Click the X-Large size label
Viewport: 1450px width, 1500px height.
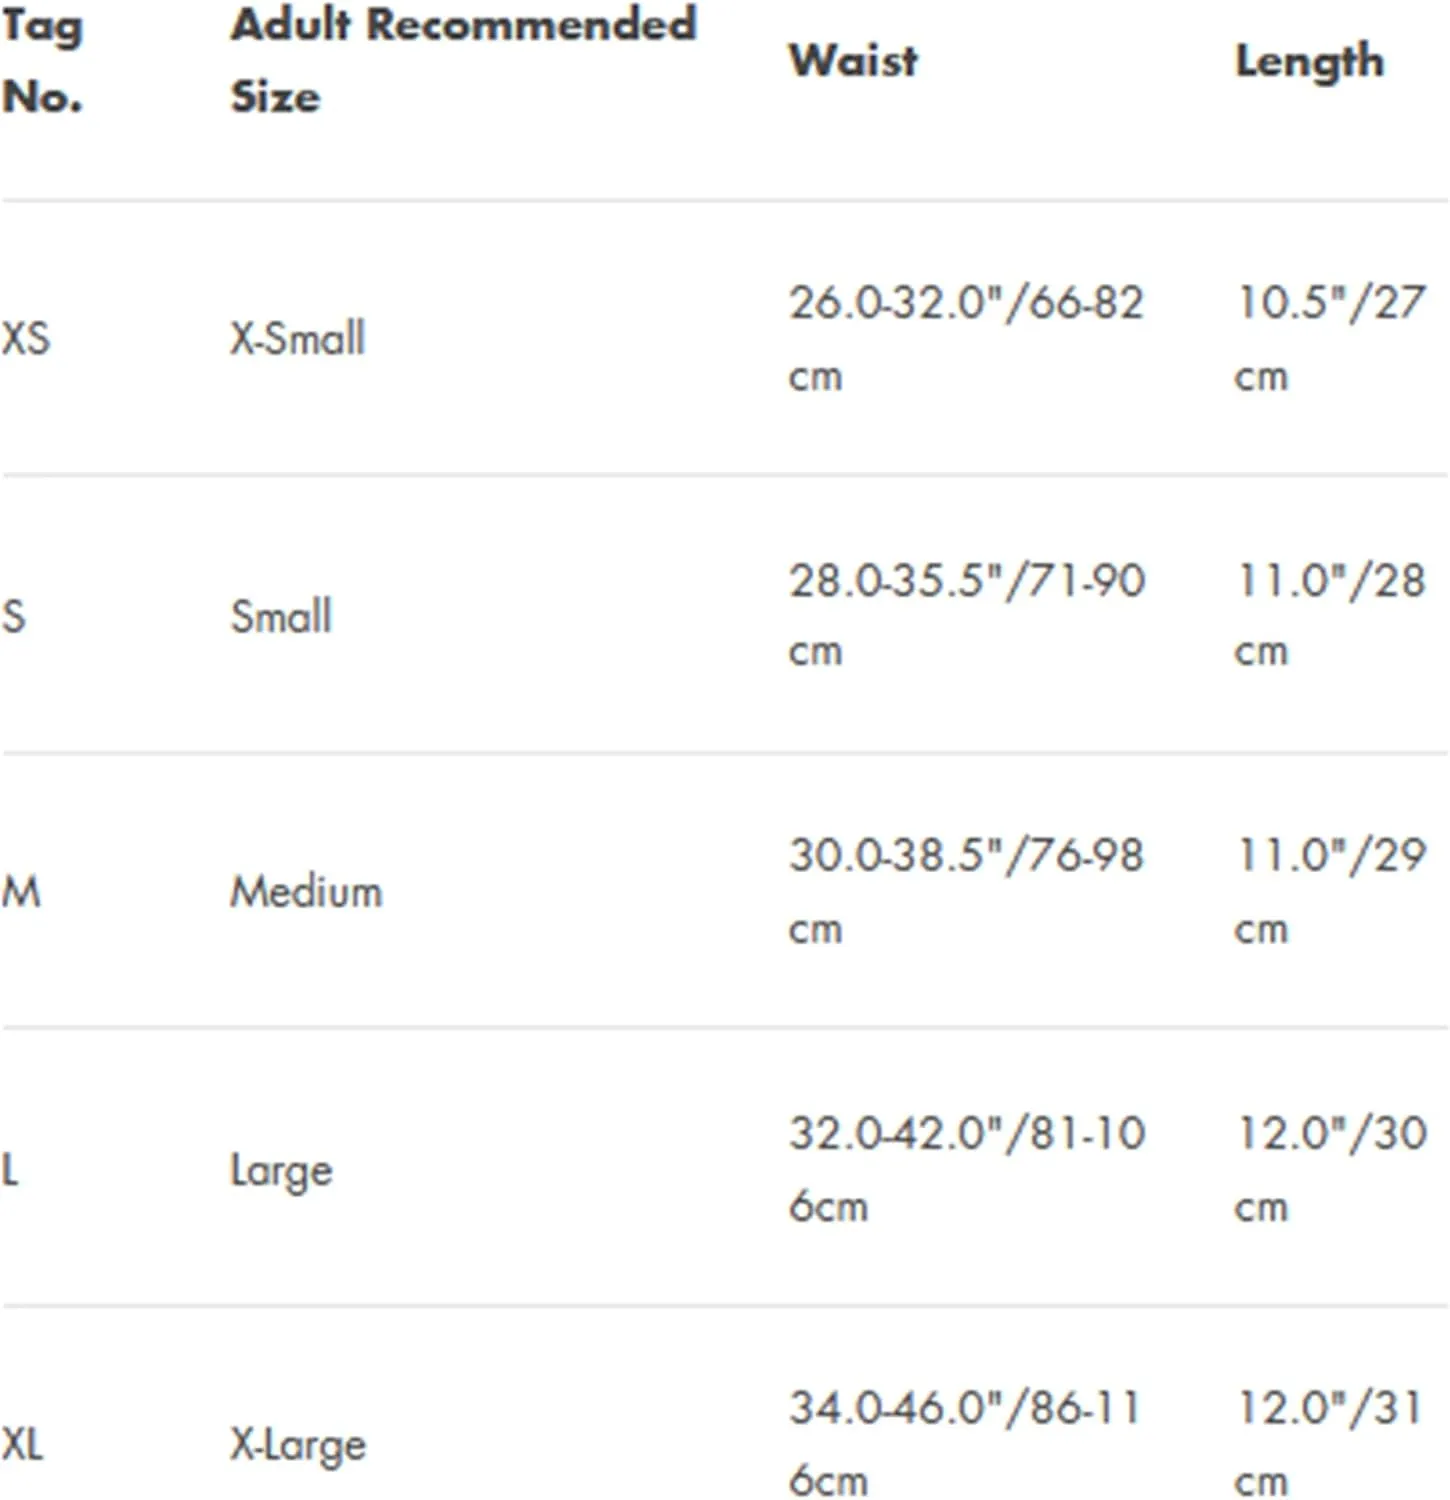[299, 1446]
